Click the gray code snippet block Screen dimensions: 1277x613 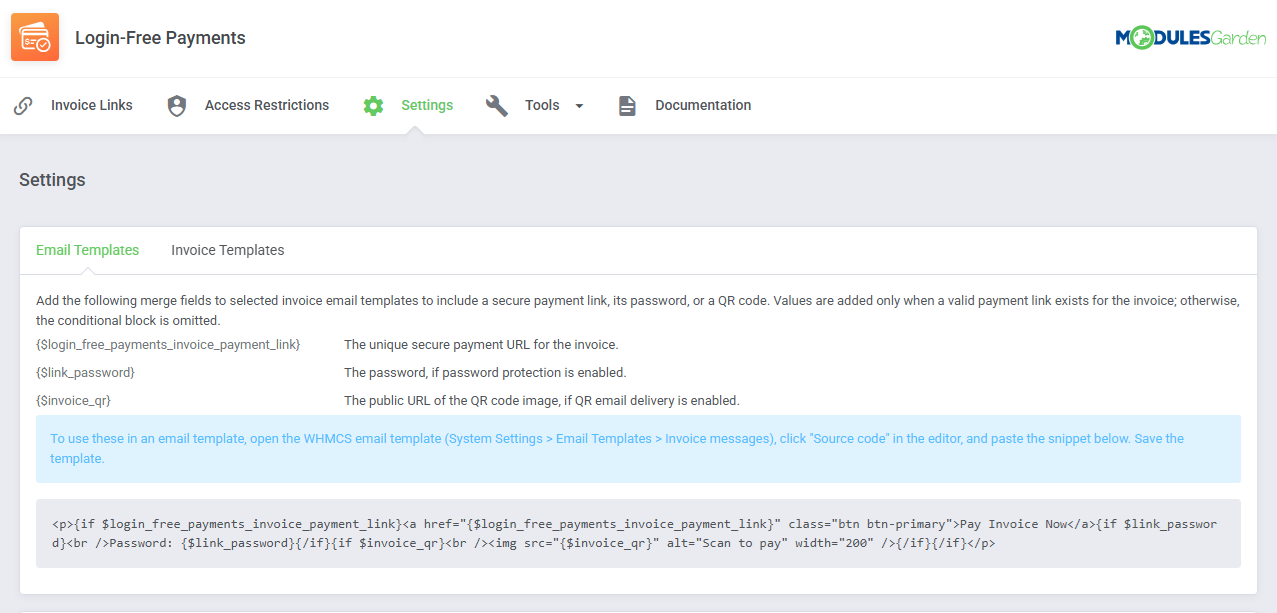[x=638, y=534]
